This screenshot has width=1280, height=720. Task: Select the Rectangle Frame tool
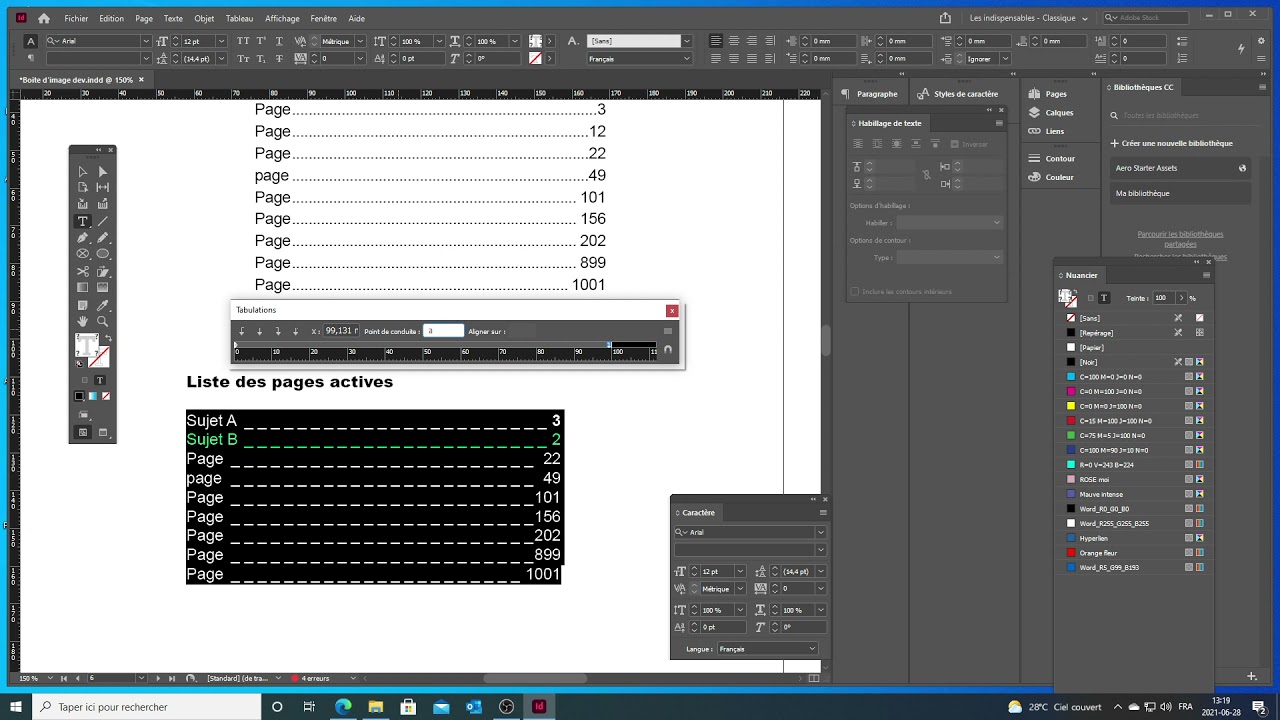[x=82, y=254]
